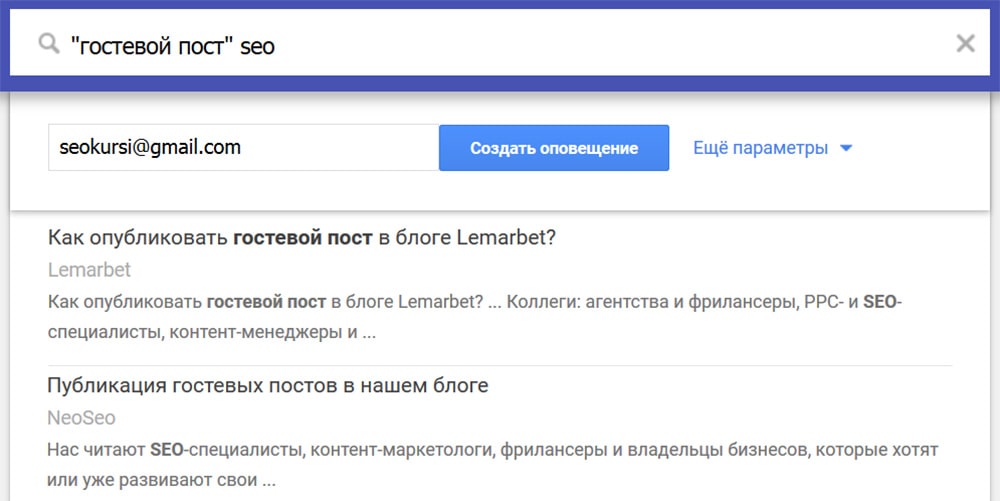This screenshot has width=1000, height=501.
Task: Expand the arrow next to Ещё параметры
Action: 846,148
